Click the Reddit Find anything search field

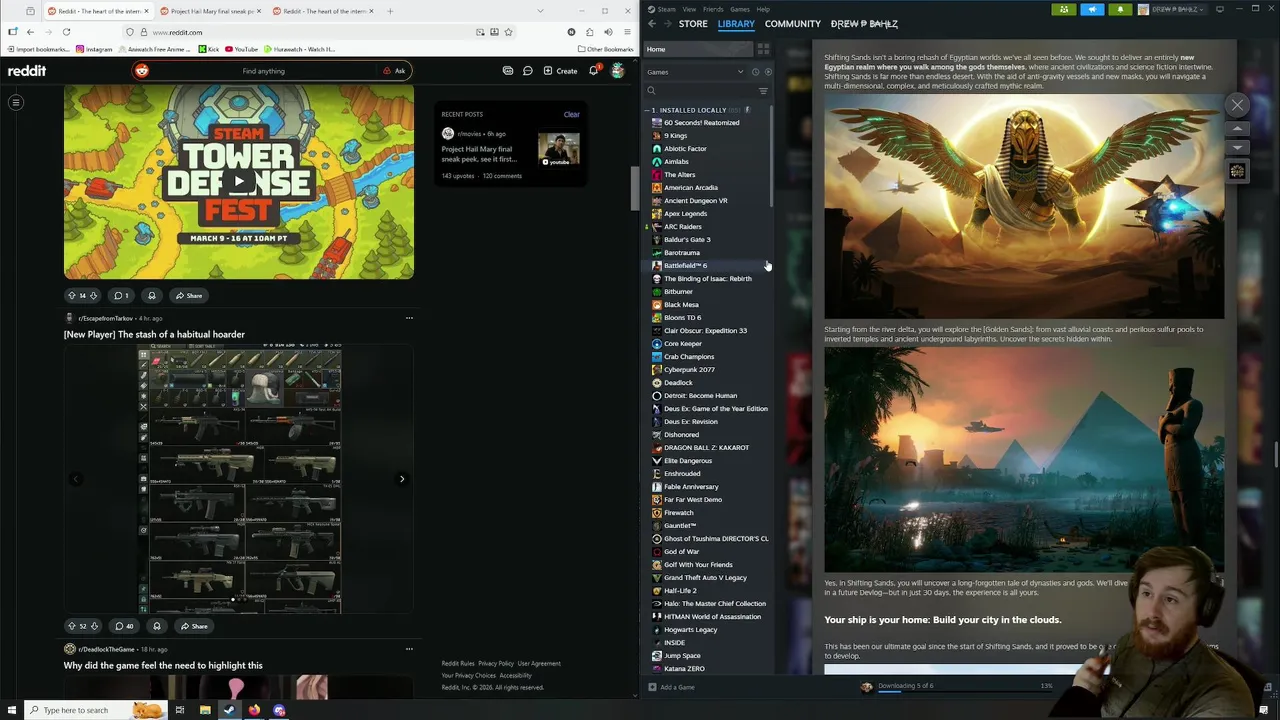pos(263,71)
